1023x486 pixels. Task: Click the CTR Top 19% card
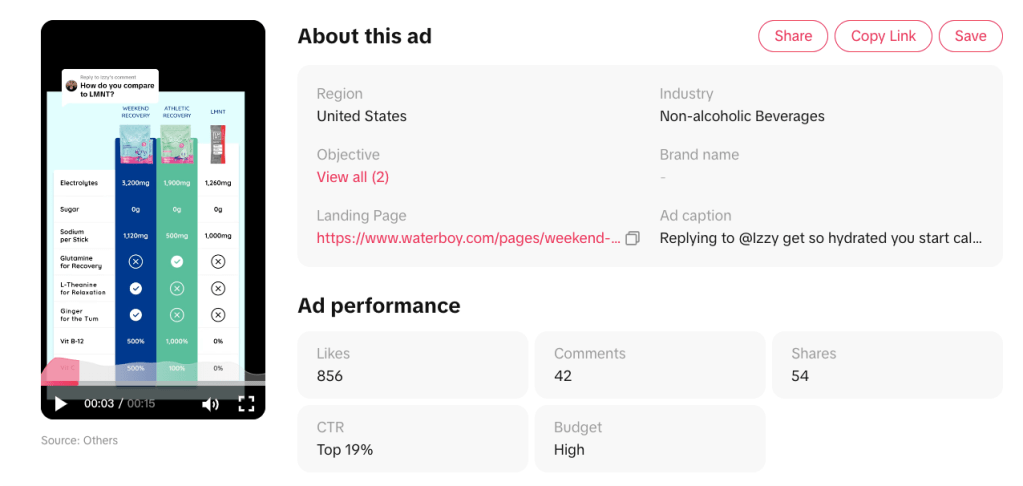(412, 438)
